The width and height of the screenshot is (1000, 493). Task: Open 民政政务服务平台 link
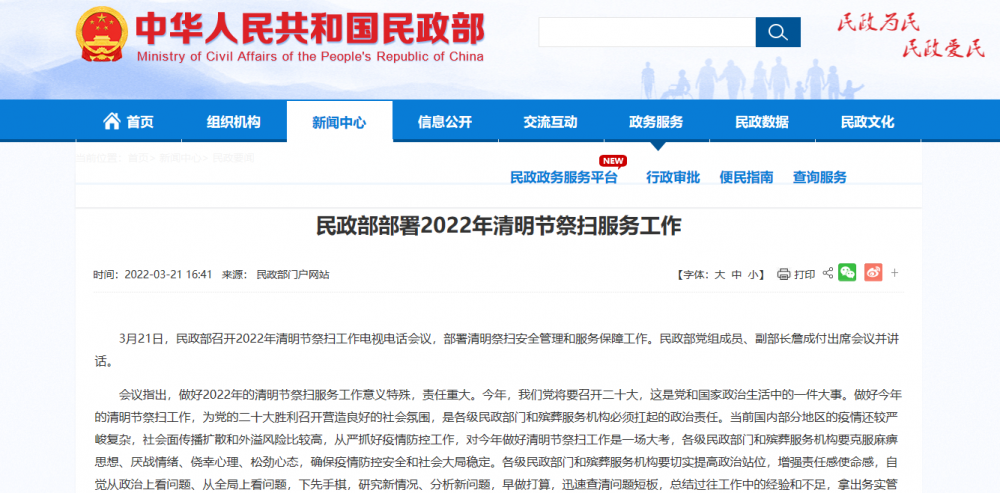coord(564,178)
